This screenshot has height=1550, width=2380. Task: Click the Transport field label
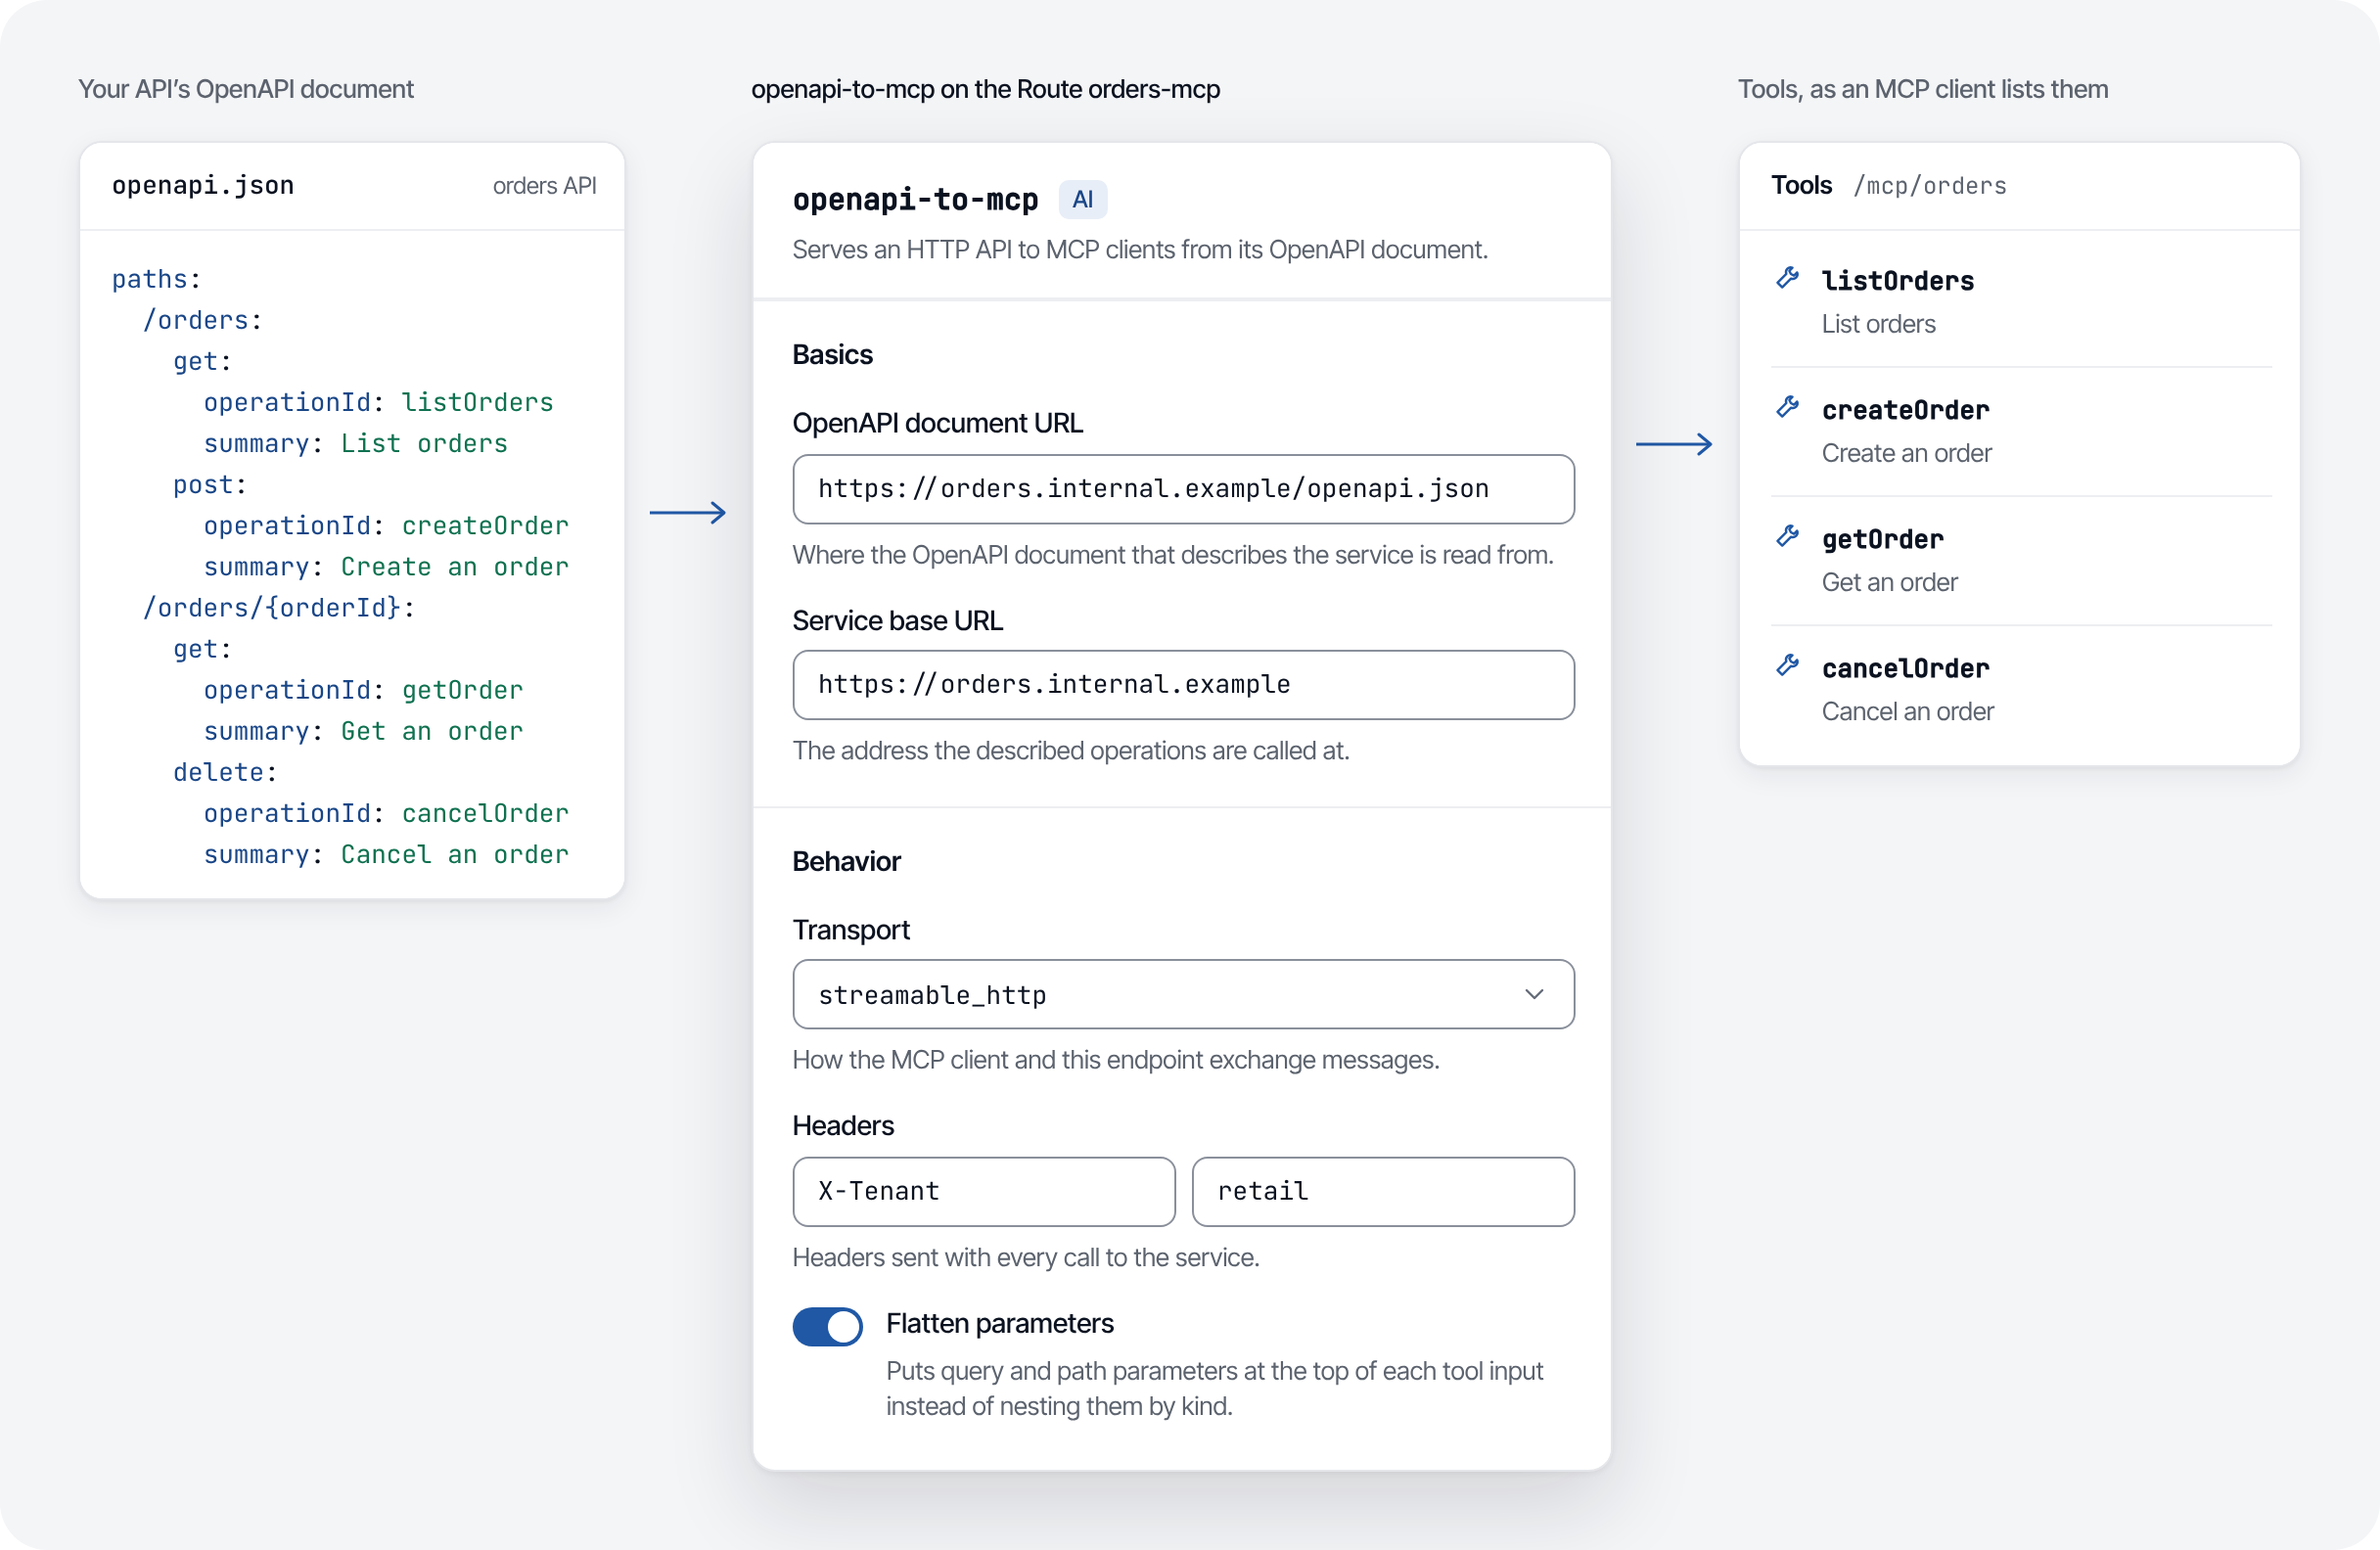pyautogui.click(x=851, y=930)
